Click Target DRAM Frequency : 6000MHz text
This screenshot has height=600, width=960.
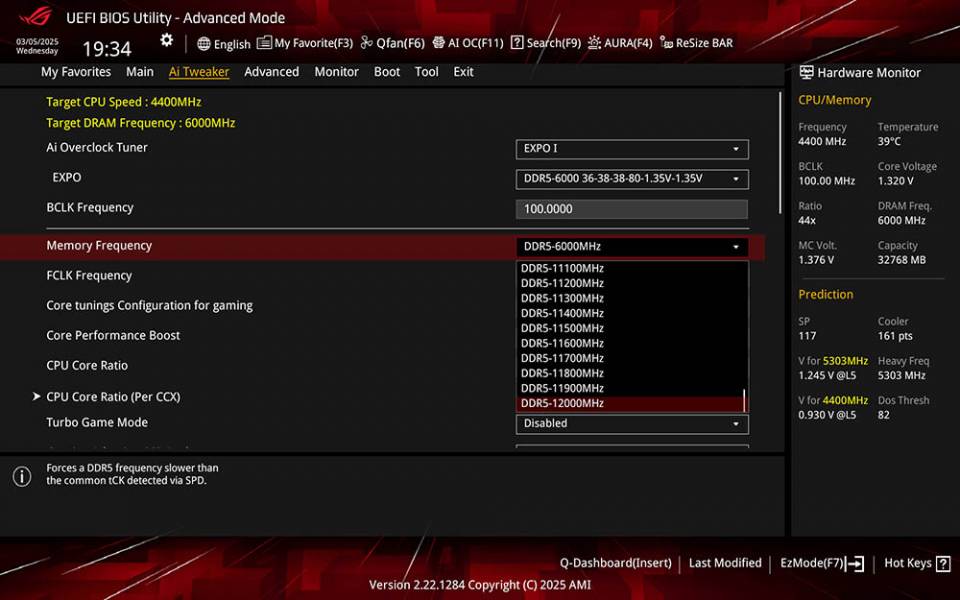click(x=141, y=123)
